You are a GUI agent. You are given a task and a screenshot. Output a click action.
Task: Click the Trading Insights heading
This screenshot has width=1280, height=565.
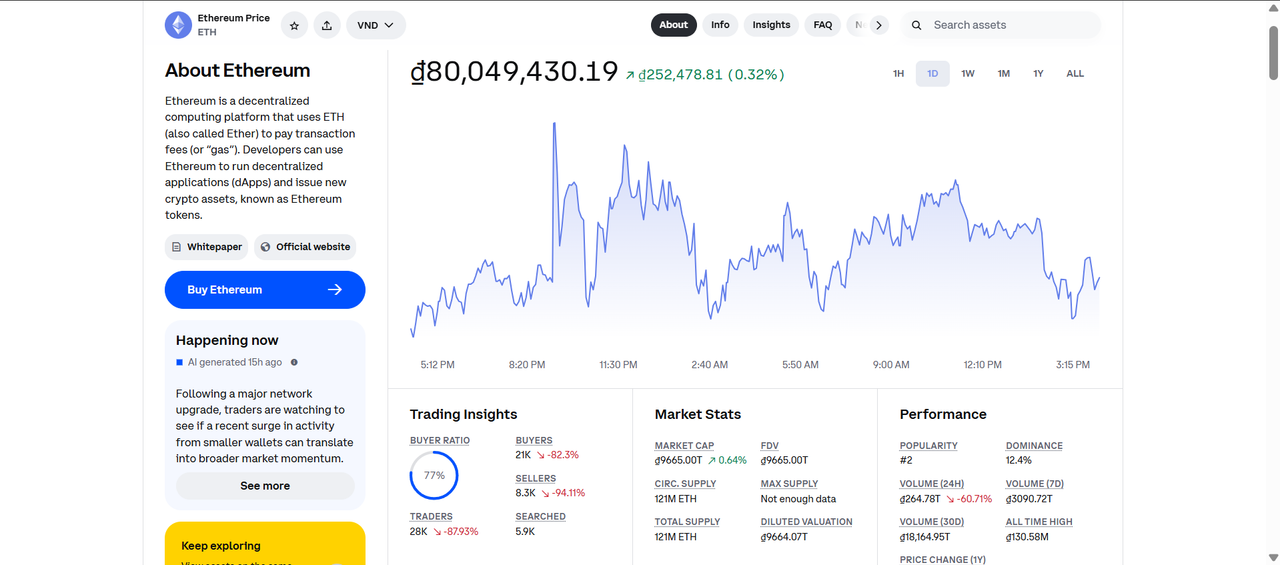[464, 414]
